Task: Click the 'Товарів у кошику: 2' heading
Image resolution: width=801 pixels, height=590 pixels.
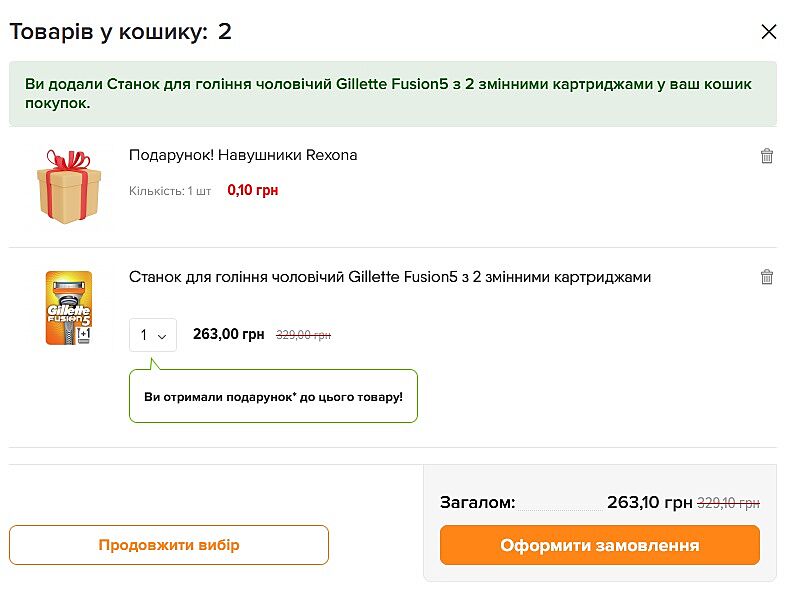Action: click(x=120, y=32)
